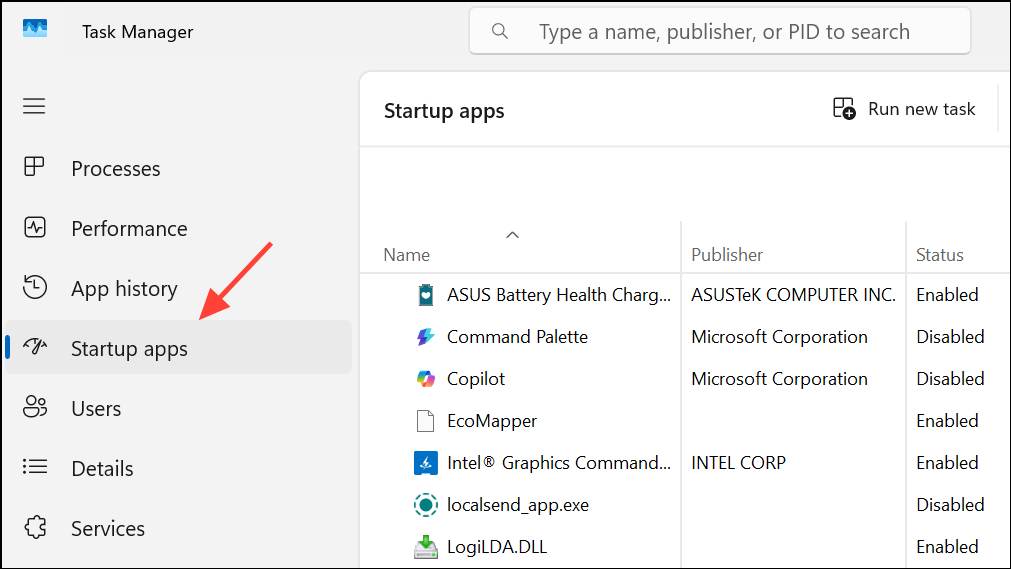Sort by the Status column header

(x=940, y=255)
